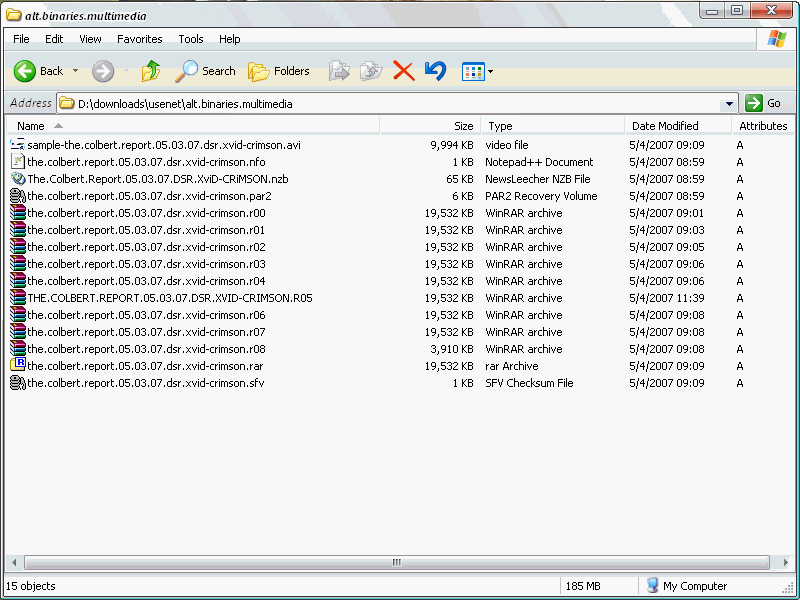This screenshot has height=600, width=800.
Task: Sort by the Size column header
Action: pos(430,126)
